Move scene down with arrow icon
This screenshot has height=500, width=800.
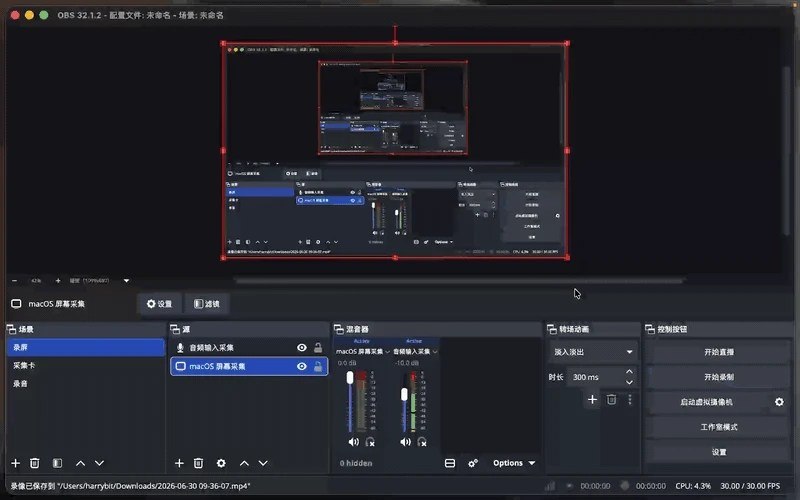point(99,463)
